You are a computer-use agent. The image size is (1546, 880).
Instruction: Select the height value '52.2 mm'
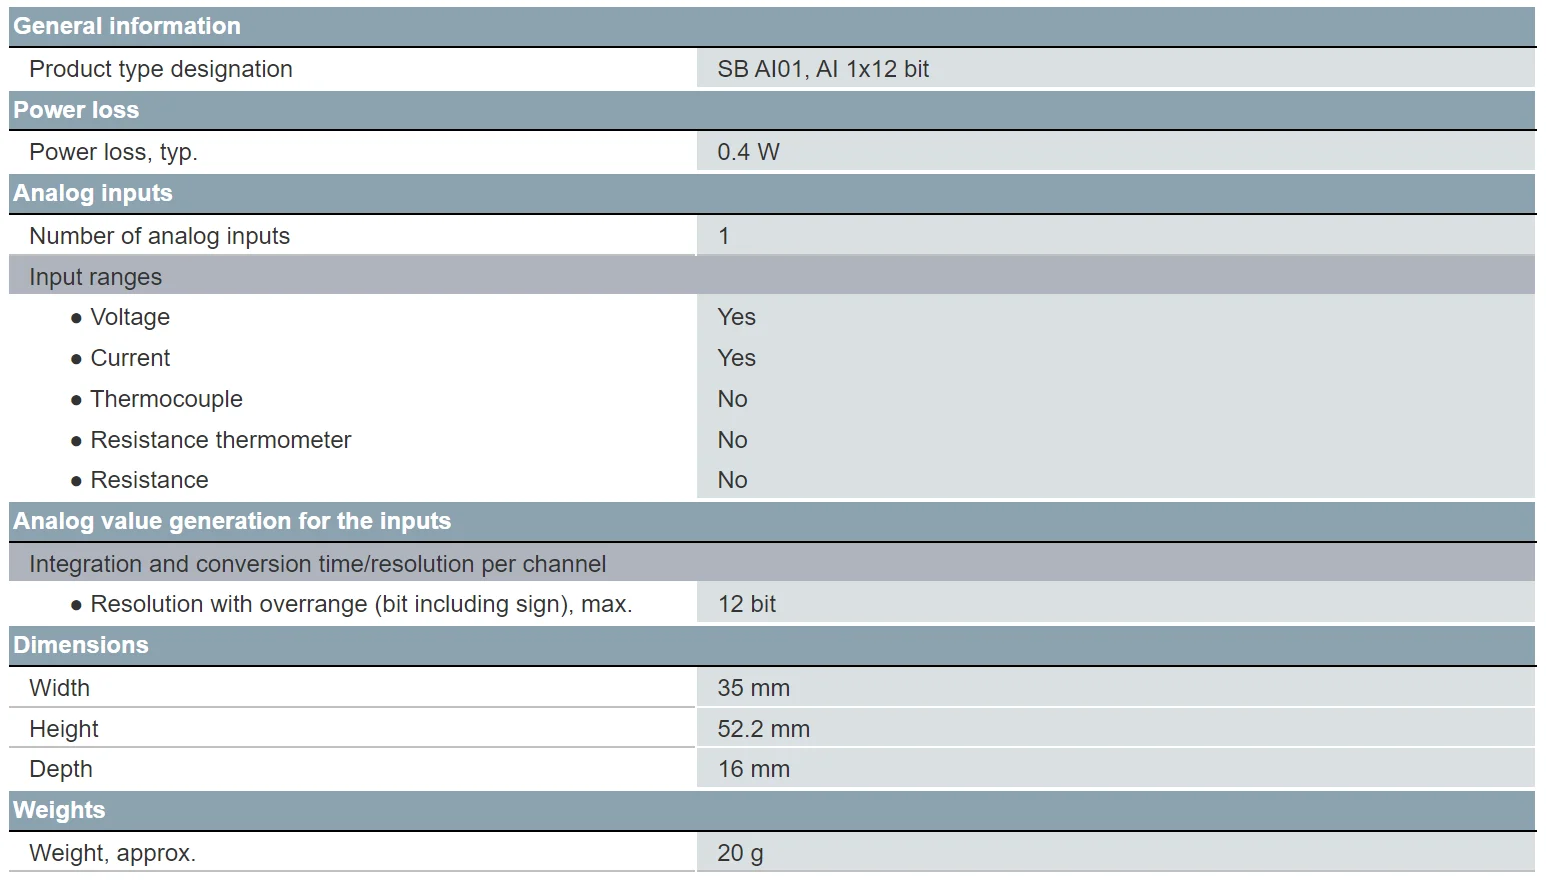pos(763,729)
